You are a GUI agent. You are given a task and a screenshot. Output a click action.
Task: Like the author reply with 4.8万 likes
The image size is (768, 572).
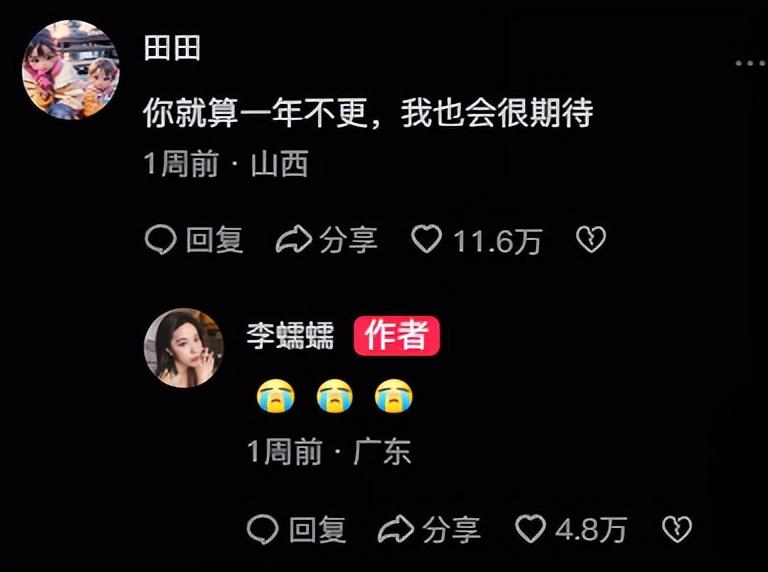pos(530,529)
